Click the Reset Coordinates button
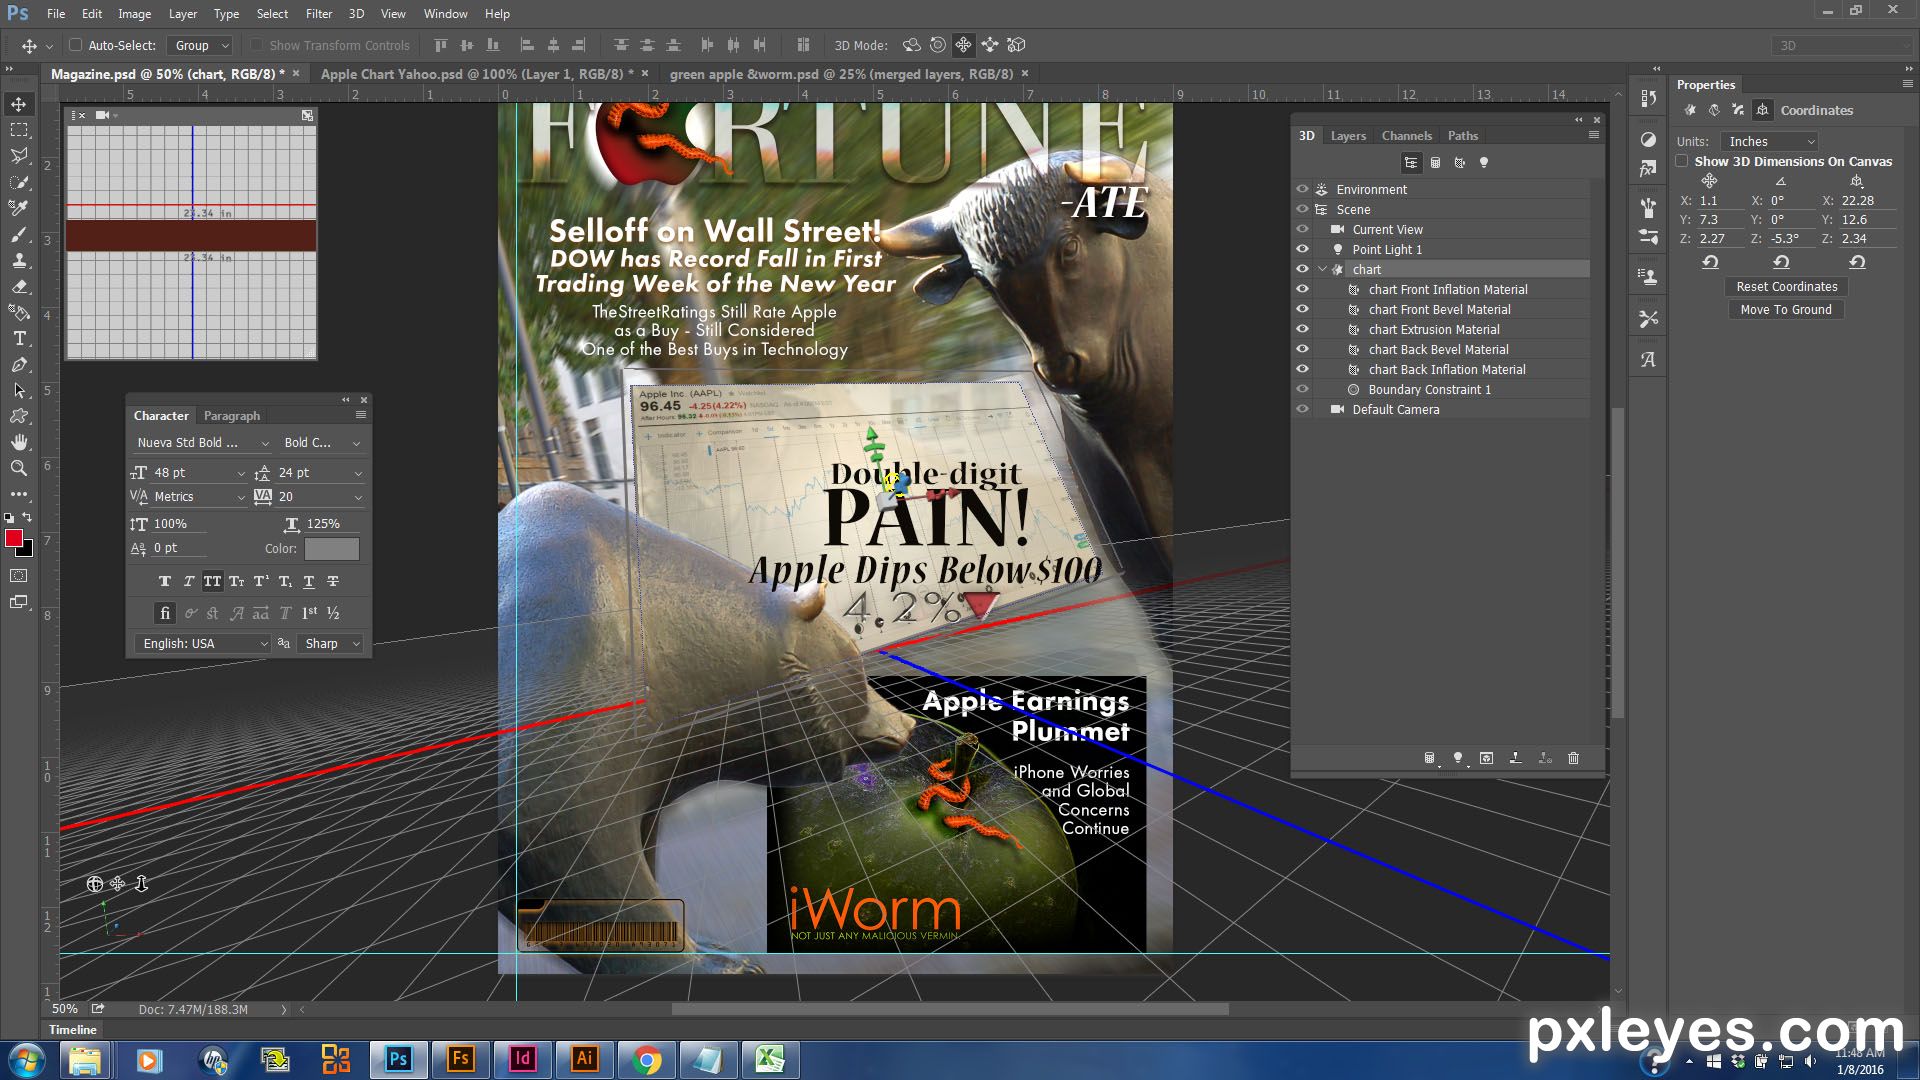The height and width of the screenshot is (1080, 1920). point(1786,286)
